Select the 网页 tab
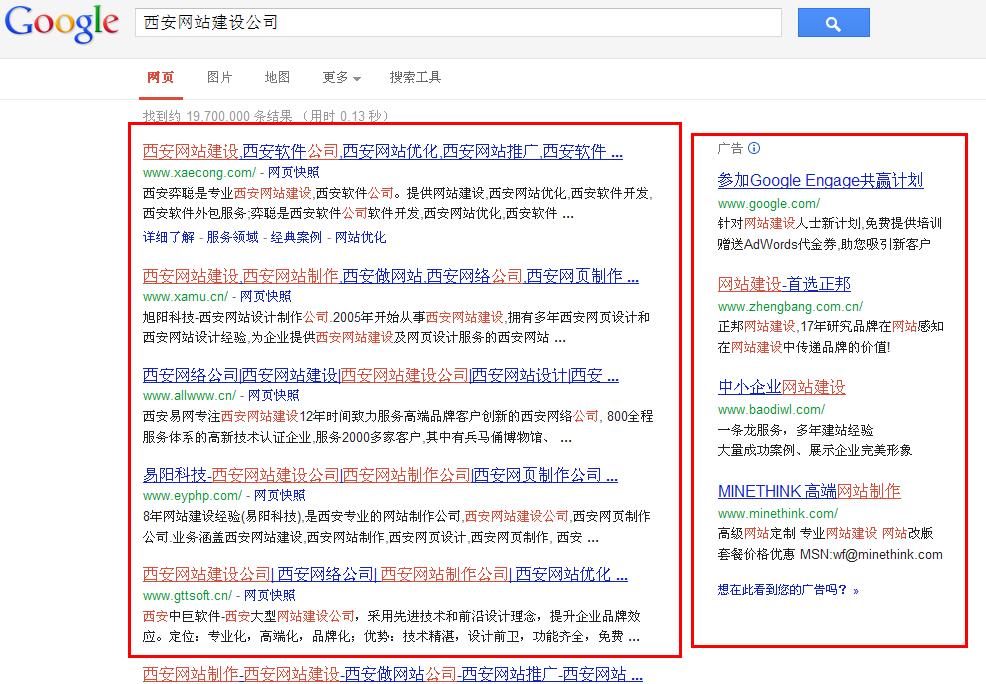This screenshot has height=684, width=986. click(160, 77)
